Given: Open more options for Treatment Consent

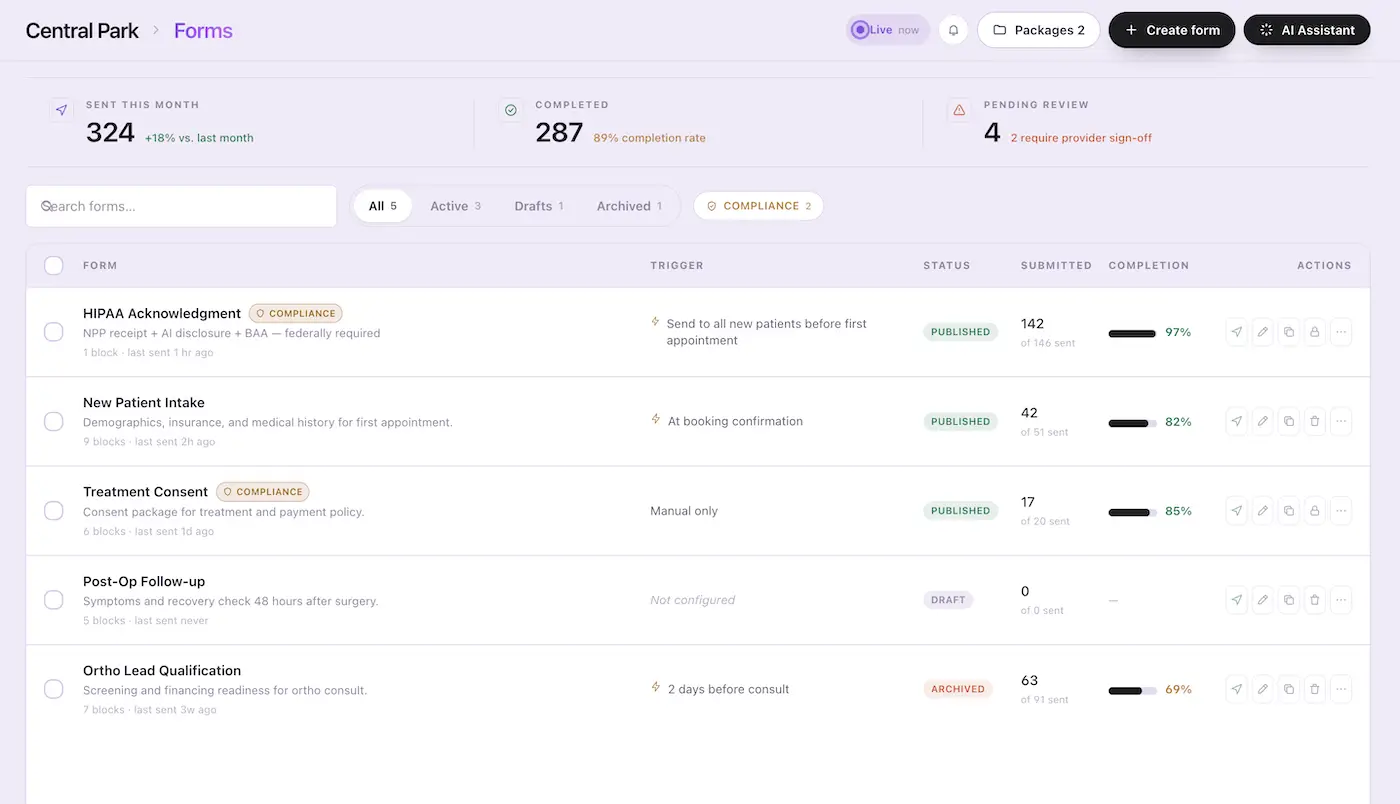Looking at the screenshot, I should (1341, 511).
